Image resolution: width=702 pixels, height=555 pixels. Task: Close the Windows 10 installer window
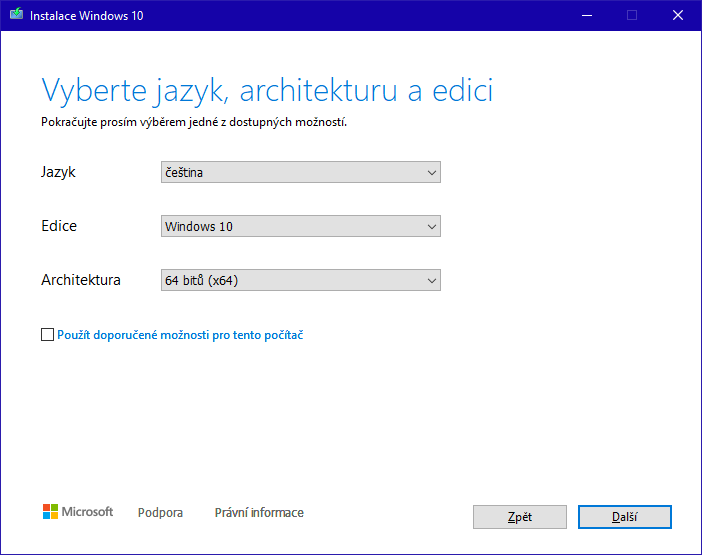(678, 15)
